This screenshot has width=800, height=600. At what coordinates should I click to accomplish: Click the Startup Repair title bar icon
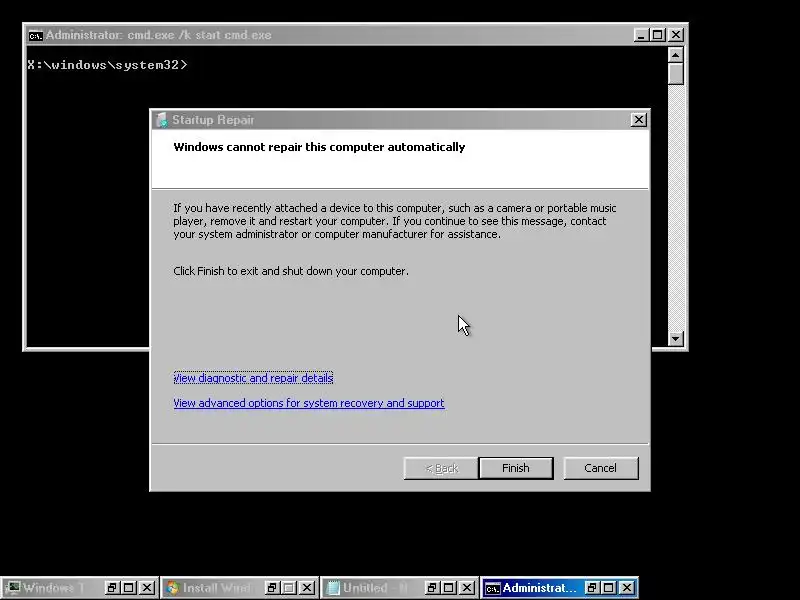click(x=162, y=120)
